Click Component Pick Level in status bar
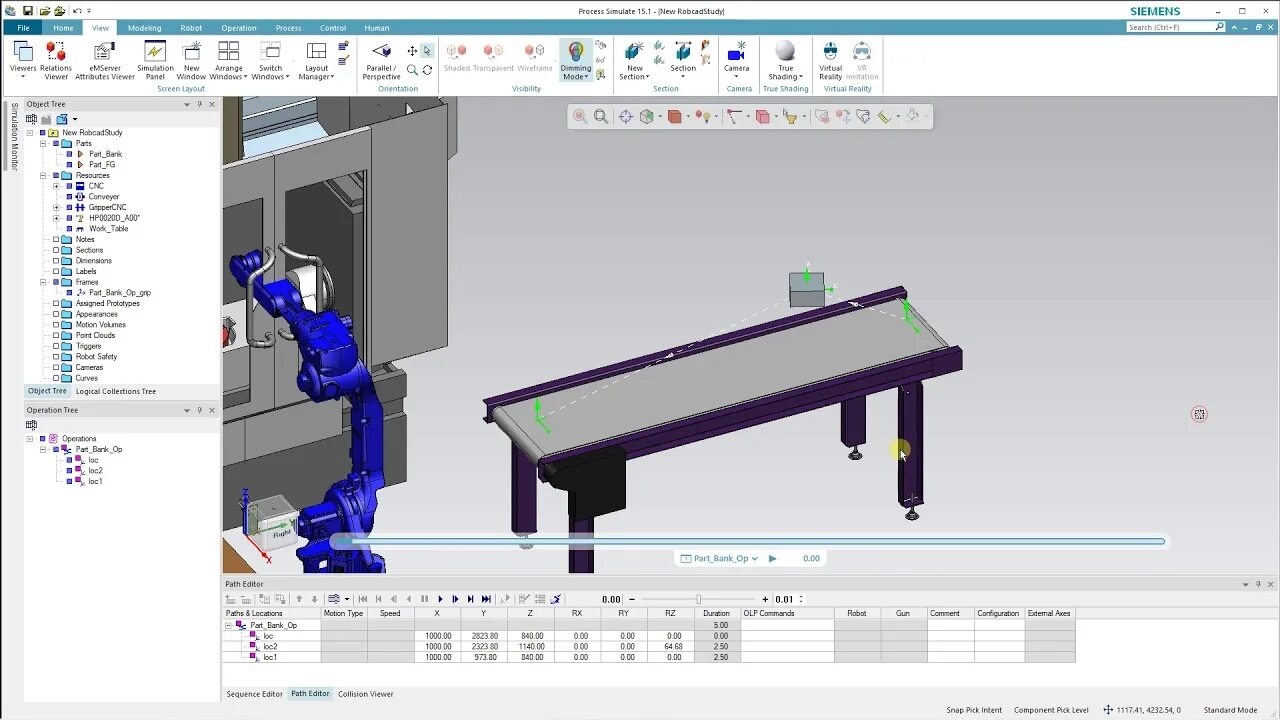This screenshot has width=1280, height=720. click(1051, 710)
